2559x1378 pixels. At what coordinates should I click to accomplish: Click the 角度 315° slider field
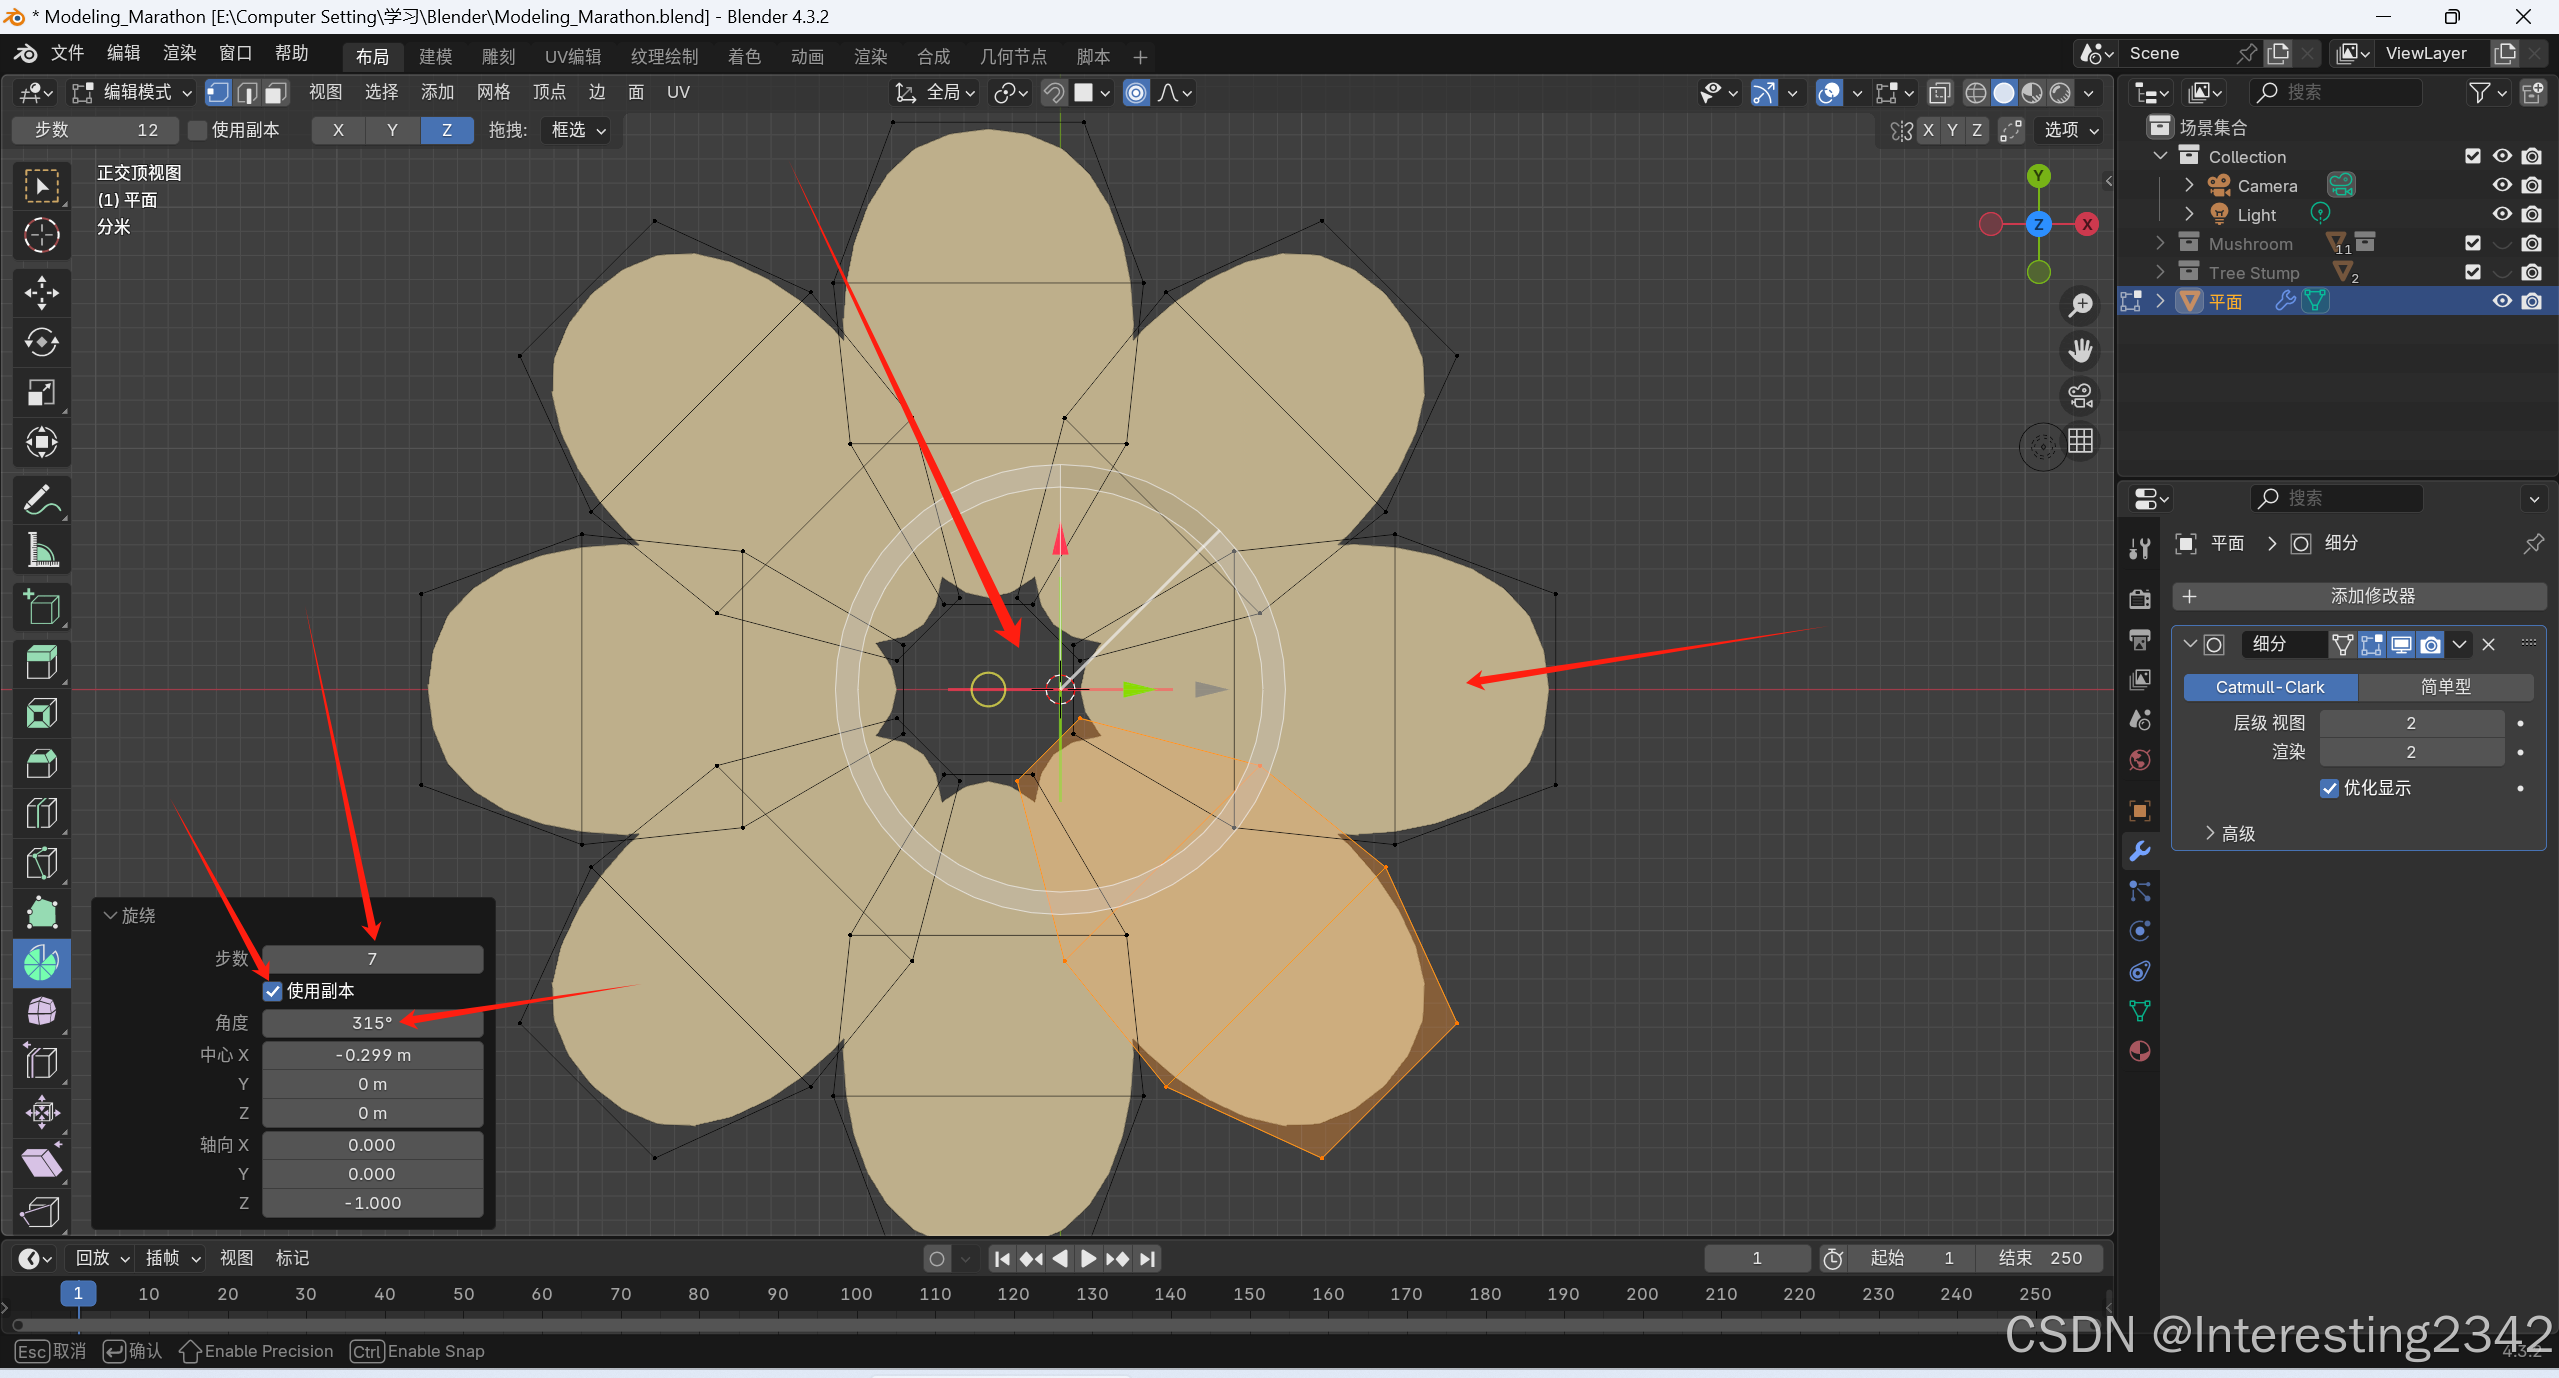tap(372, 1023)
